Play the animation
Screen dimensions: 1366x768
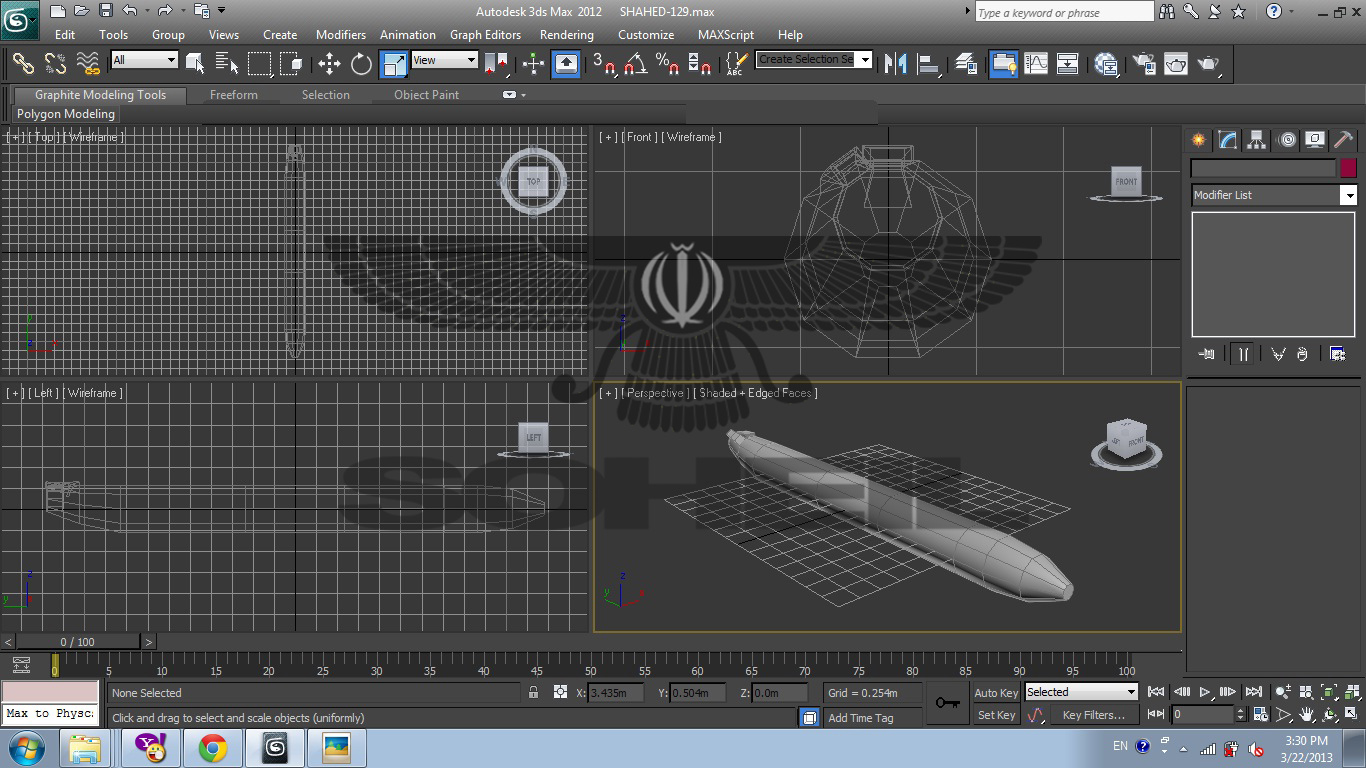tap(1205, 692)
